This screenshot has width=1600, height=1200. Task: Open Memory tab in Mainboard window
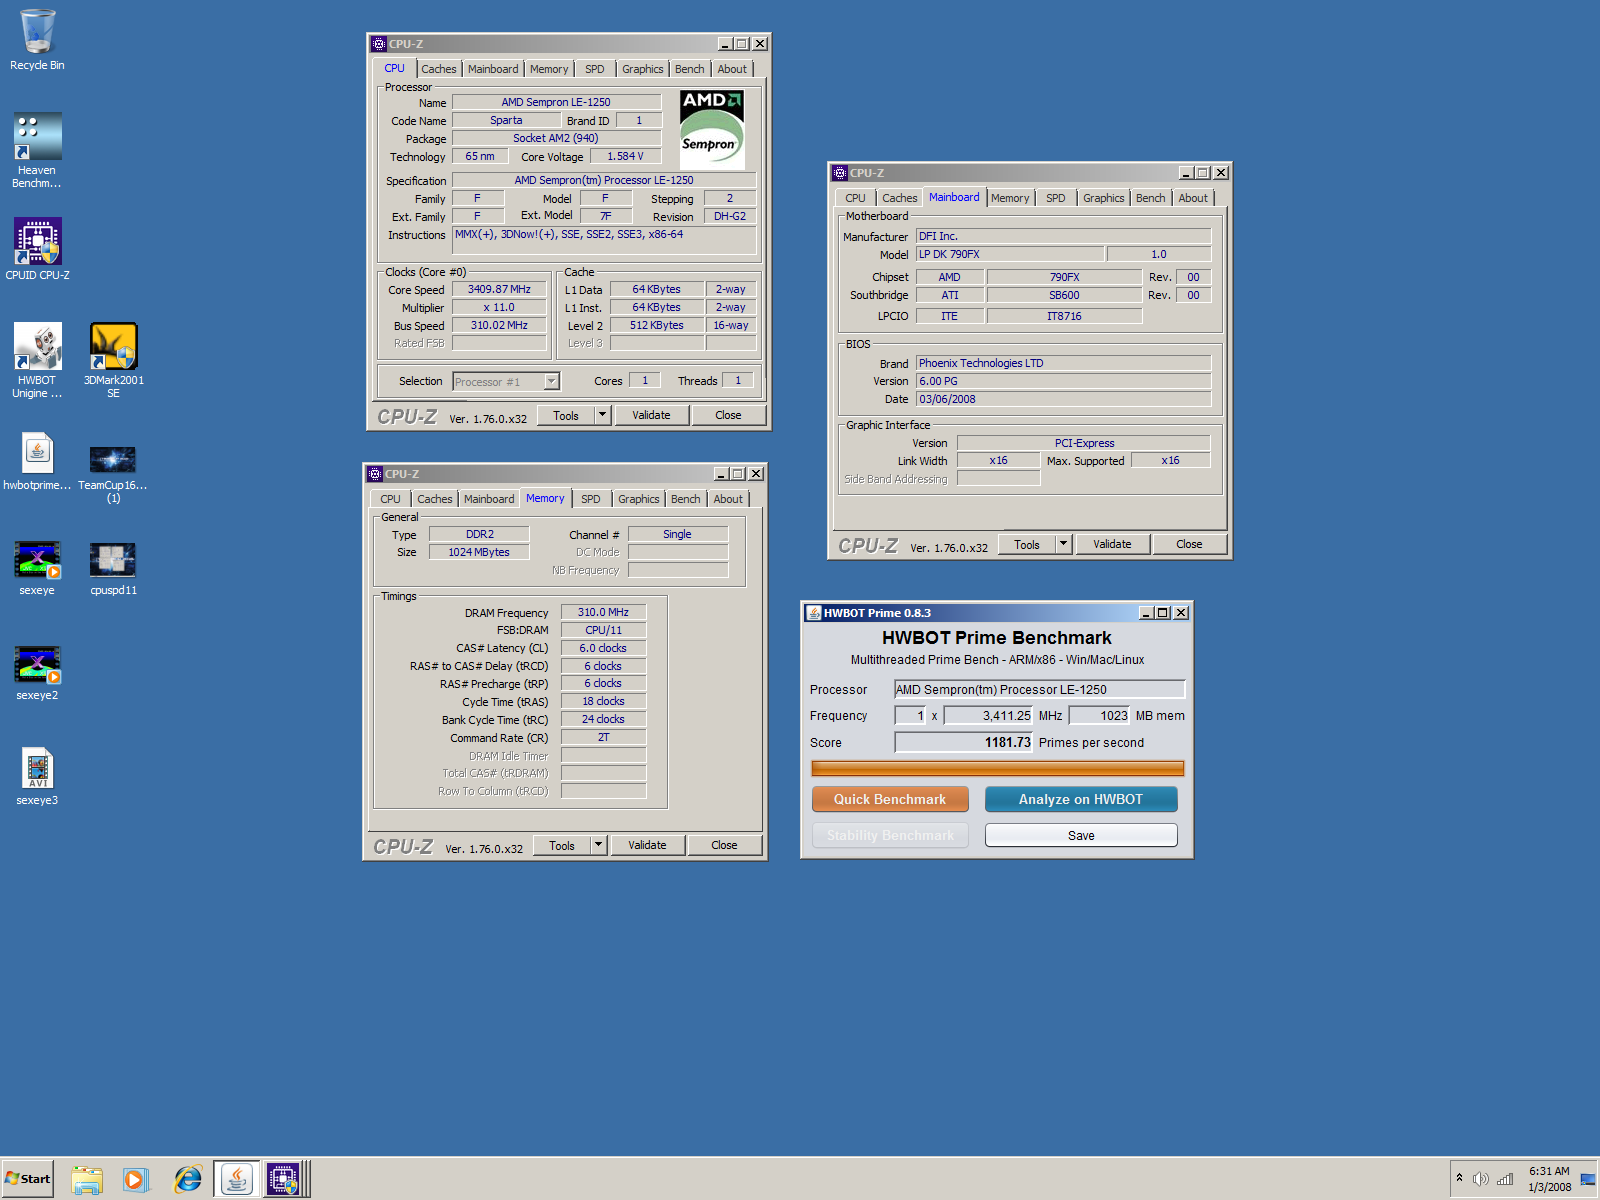point(1010,198)
